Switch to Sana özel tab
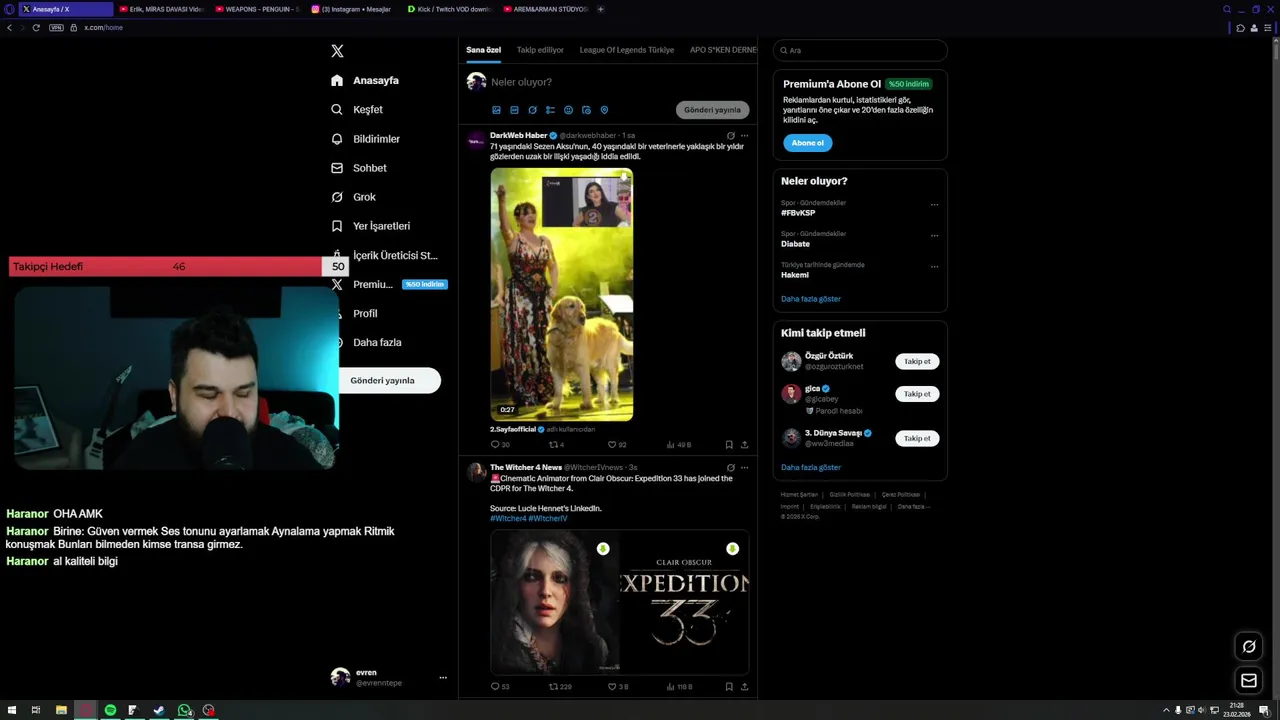Image resolution: width=1280 pixels, height=720 pixels. click(483, 50)
